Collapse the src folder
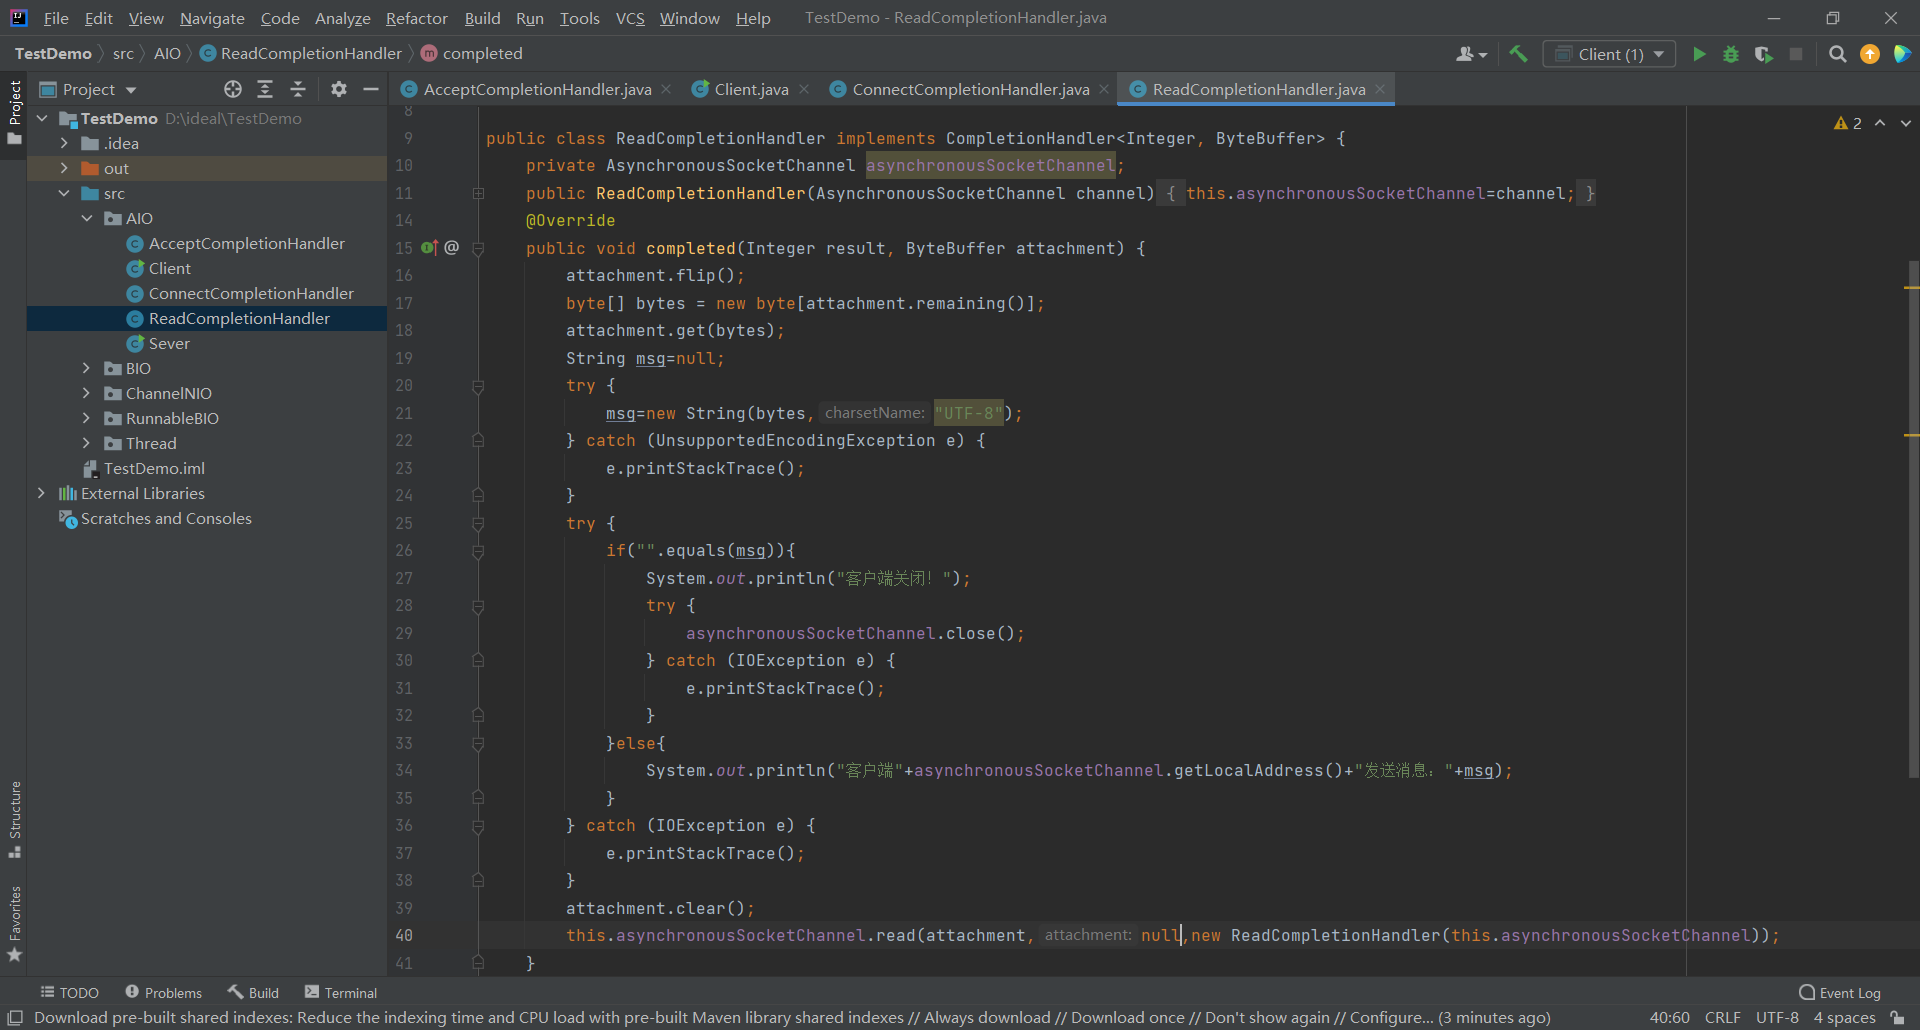Image resolution: width=1920 pixels, height=1030 pixels. click(x=65, y=193)
